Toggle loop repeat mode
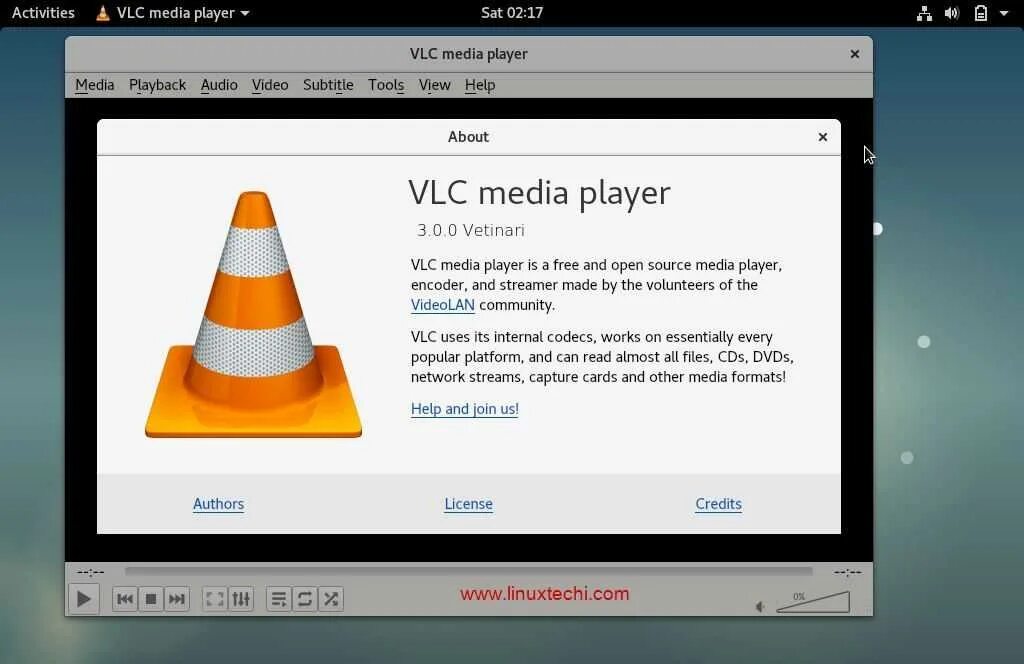 click(304, 599)
